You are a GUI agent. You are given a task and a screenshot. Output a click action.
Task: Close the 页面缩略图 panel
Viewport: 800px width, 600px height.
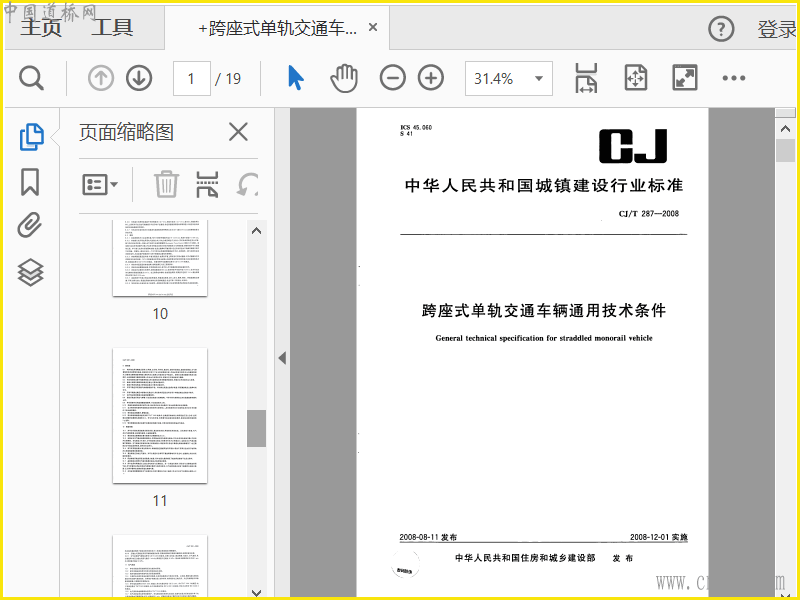coord(238,132)
